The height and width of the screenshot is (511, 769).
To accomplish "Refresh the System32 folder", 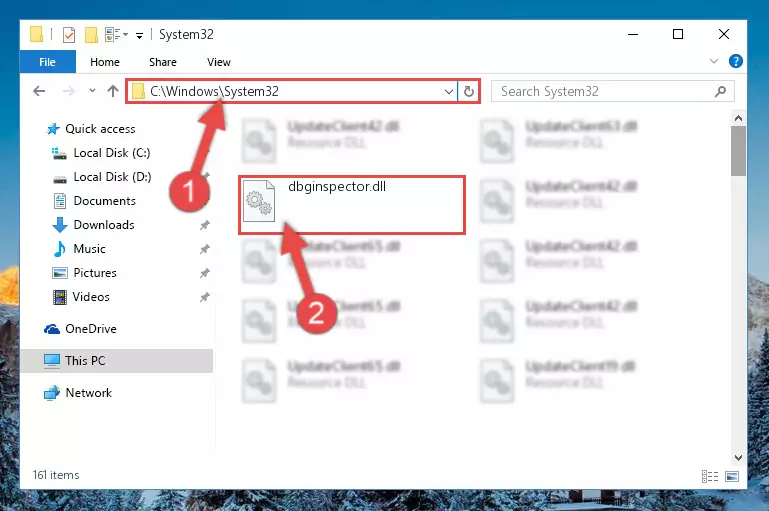I will 469,91.
